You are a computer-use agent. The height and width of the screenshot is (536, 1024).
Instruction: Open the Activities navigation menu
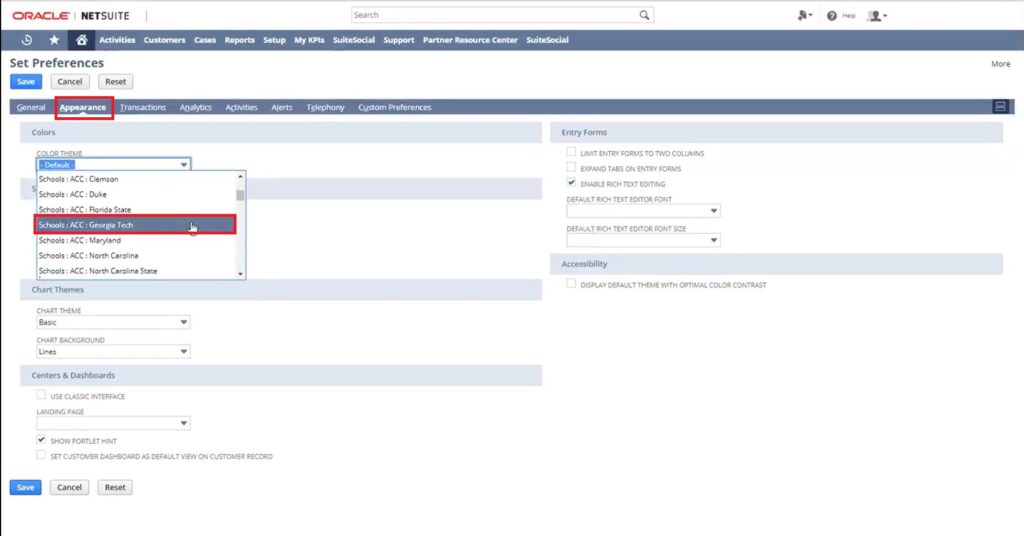(117, 40)
